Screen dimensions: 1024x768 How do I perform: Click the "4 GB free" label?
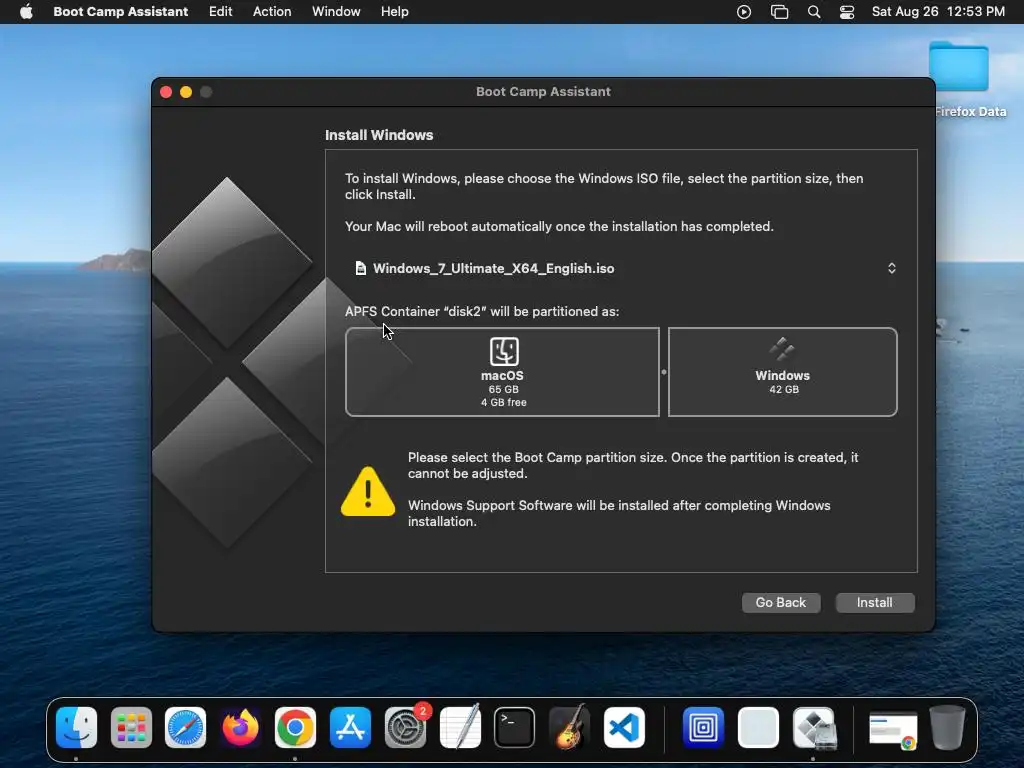coord(504,402)
